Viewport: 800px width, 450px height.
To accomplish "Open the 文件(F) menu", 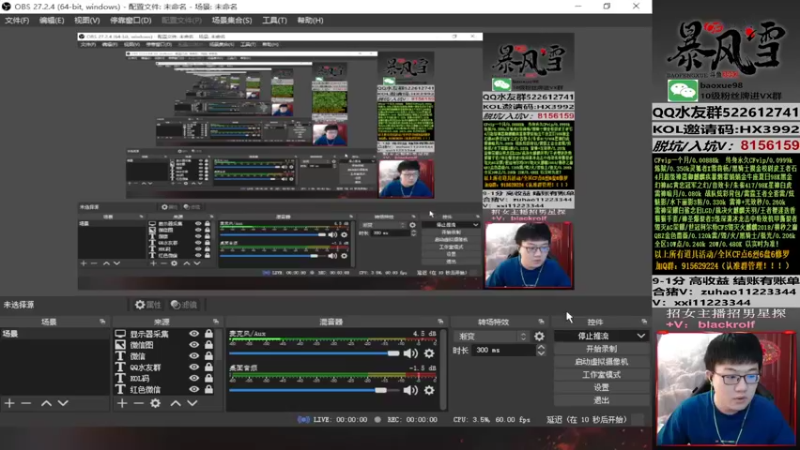I will pyautogui.click(x=17, y=20).
